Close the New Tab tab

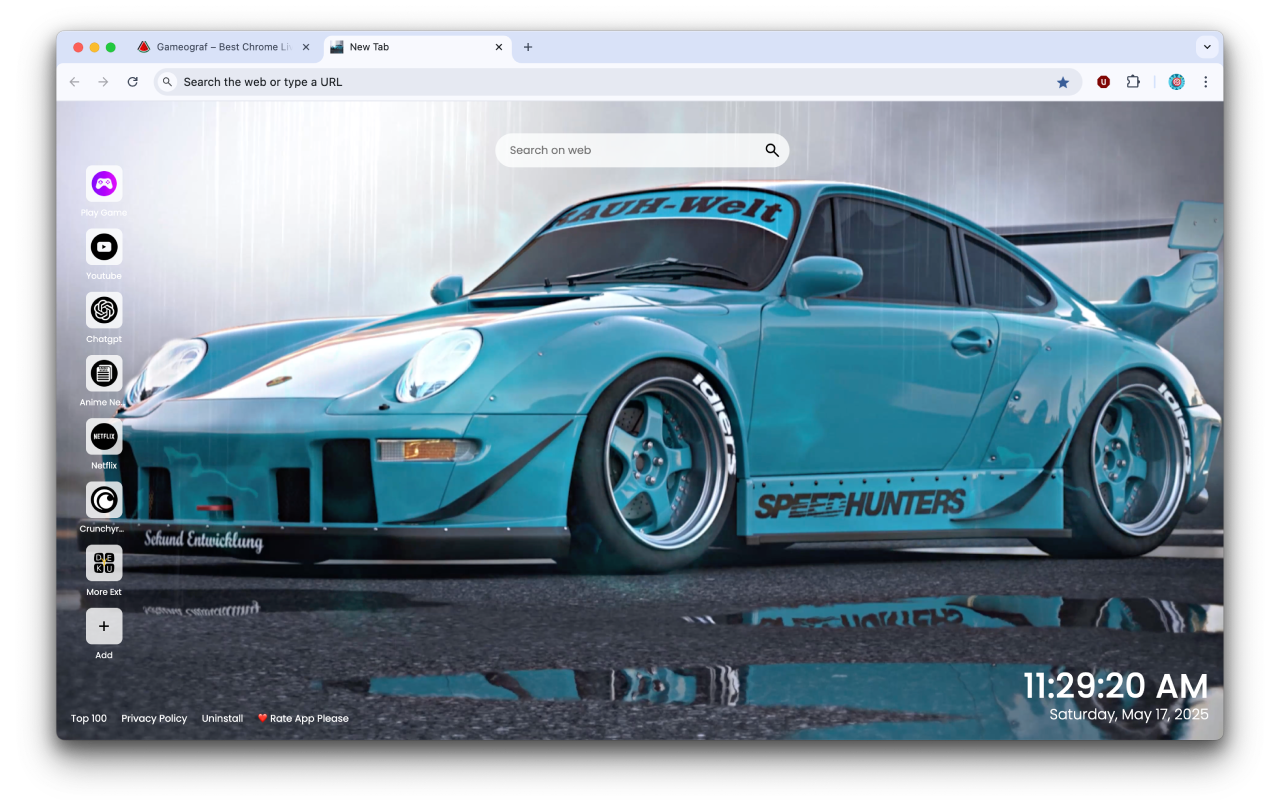tap(499, 47)
